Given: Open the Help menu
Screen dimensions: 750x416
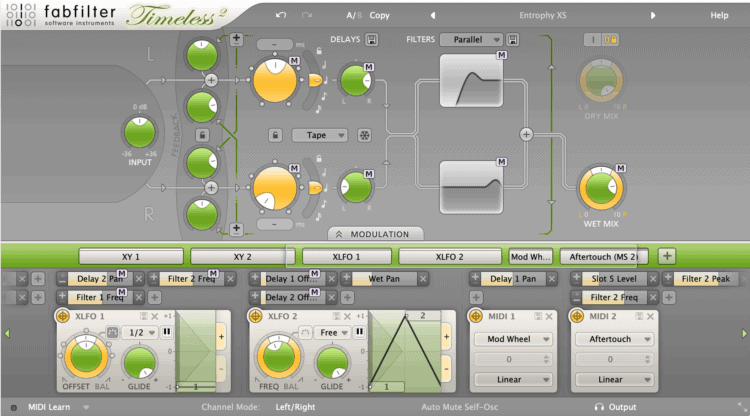Looking at the screenshot, I should click(x=719, y=15).
